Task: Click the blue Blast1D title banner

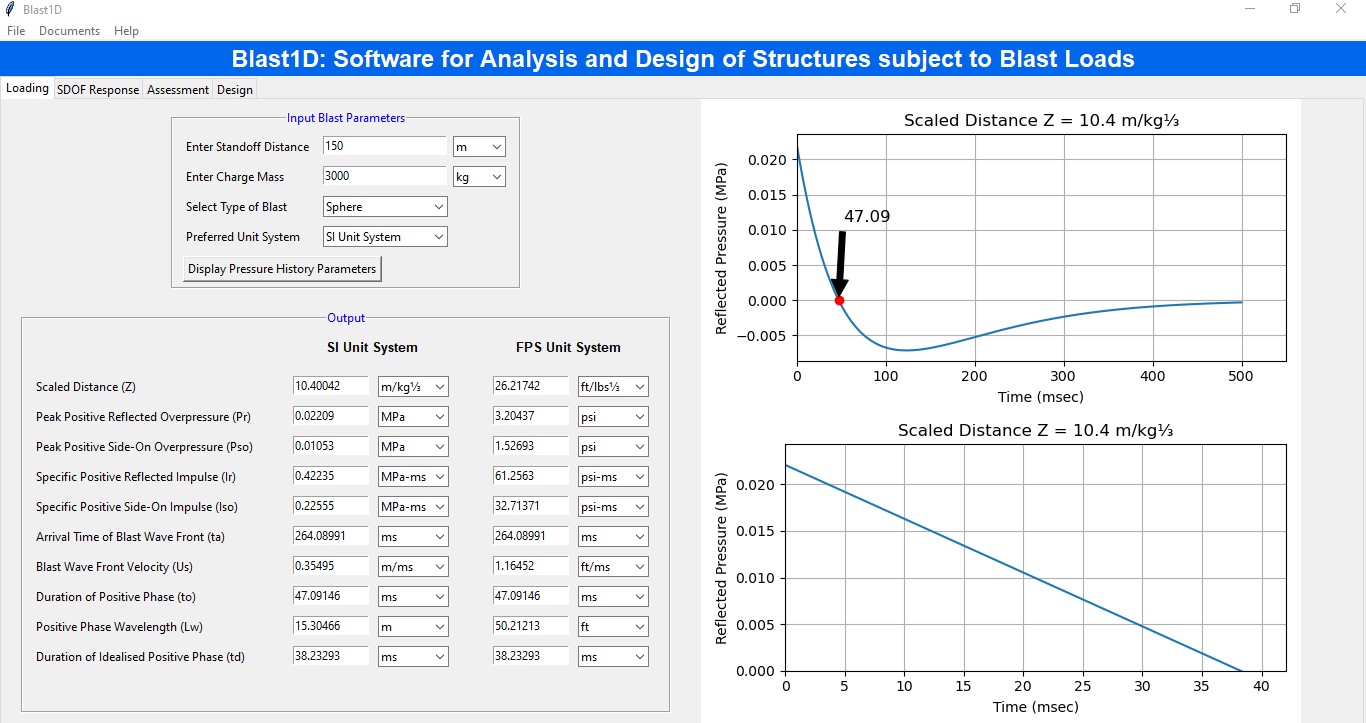Action: point(683,58)
